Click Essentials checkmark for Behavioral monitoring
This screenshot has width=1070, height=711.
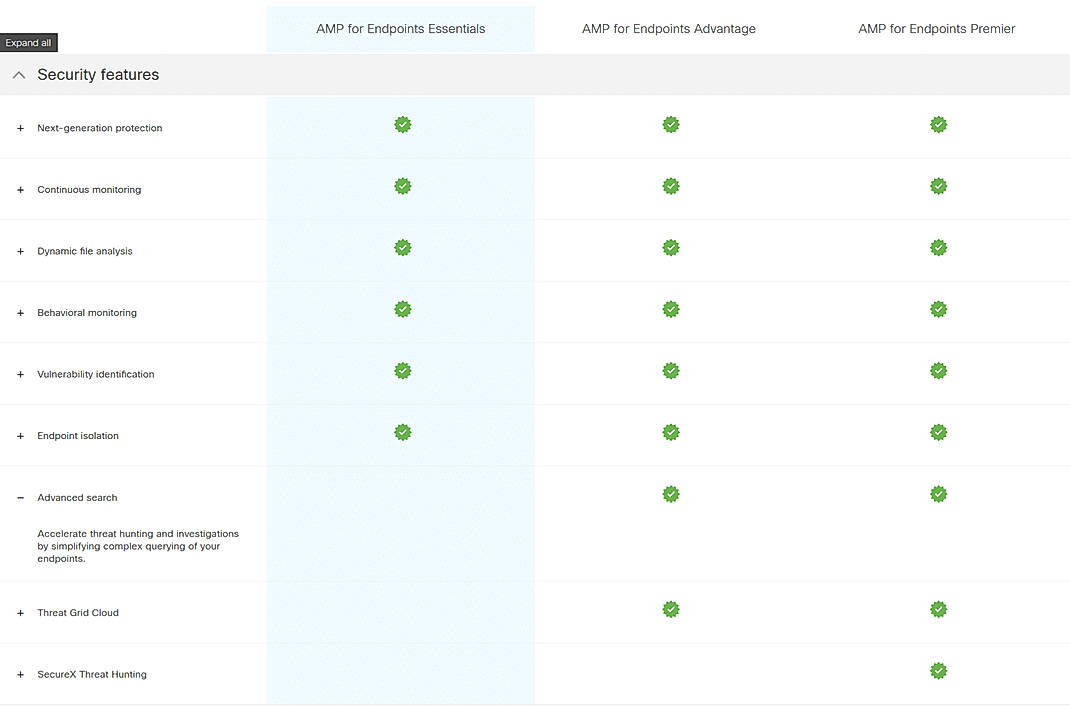[x=403, y=309]
